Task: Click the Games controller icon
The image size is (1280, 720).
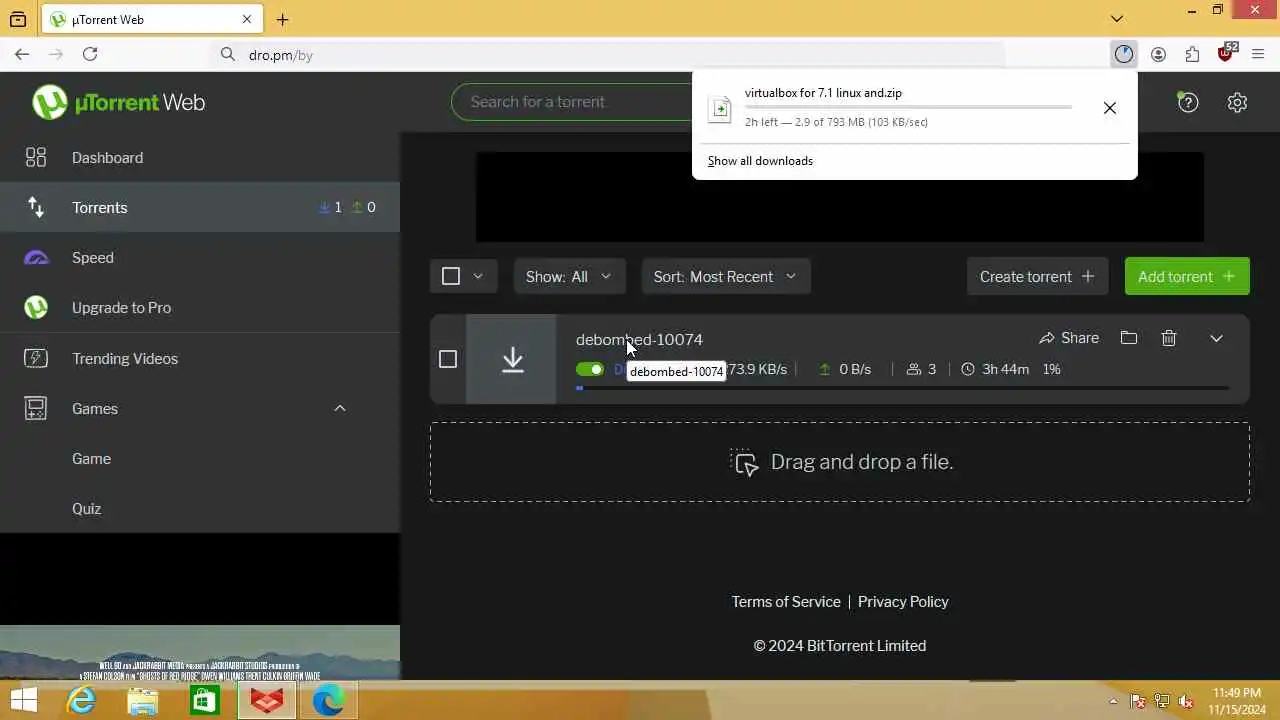Action: (36, 409)
